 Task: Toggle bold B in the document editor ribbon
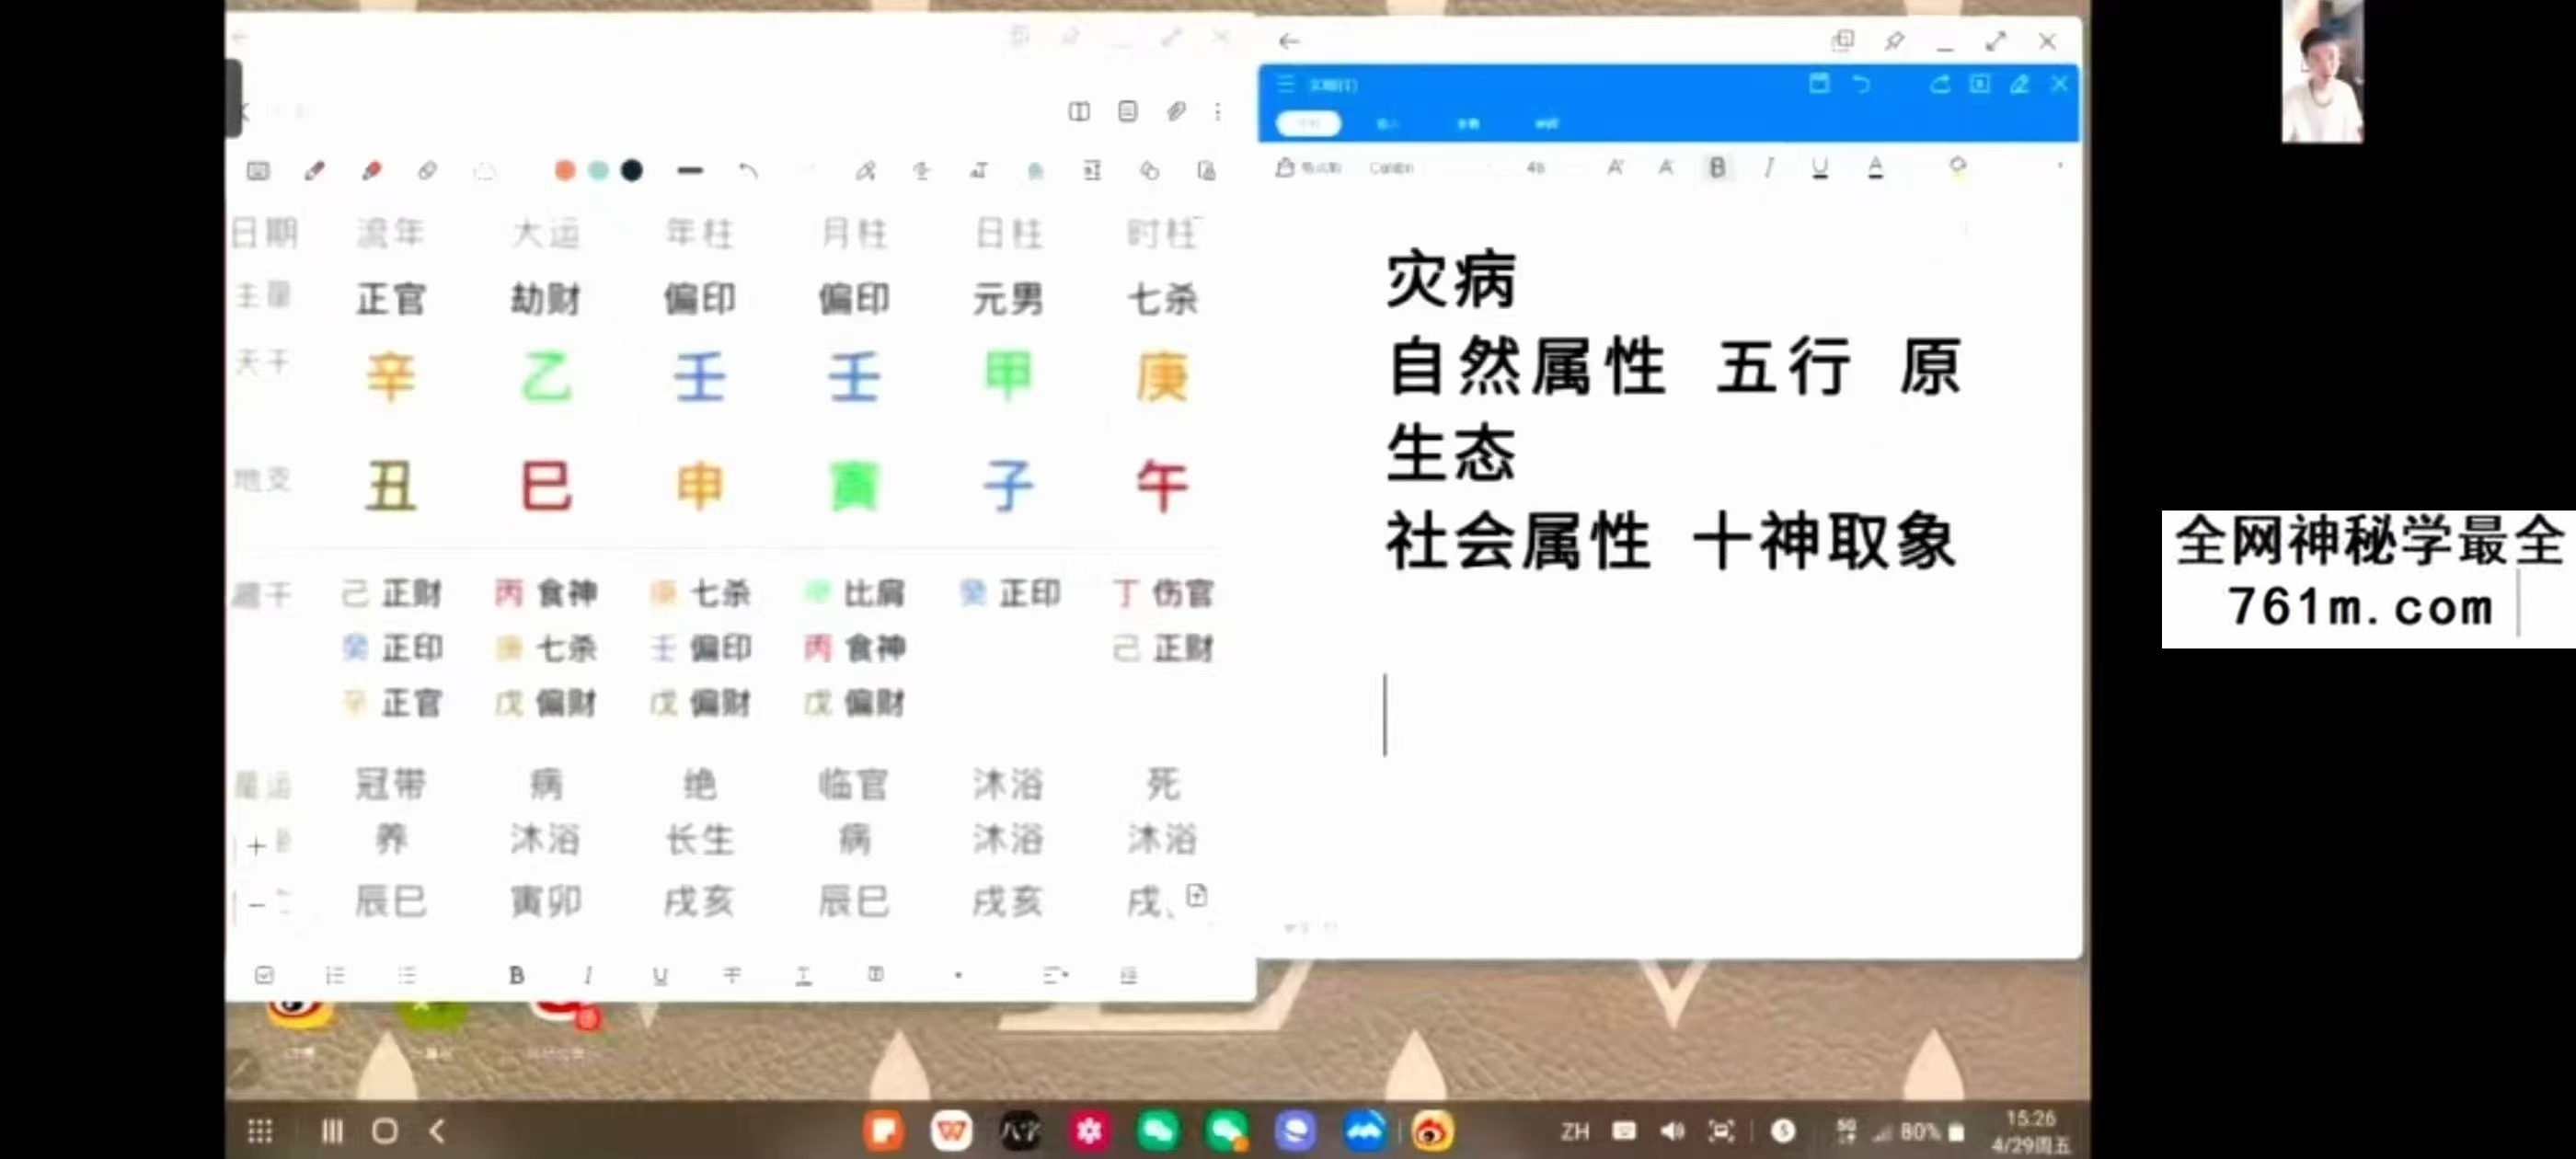tap(1717, 168)
